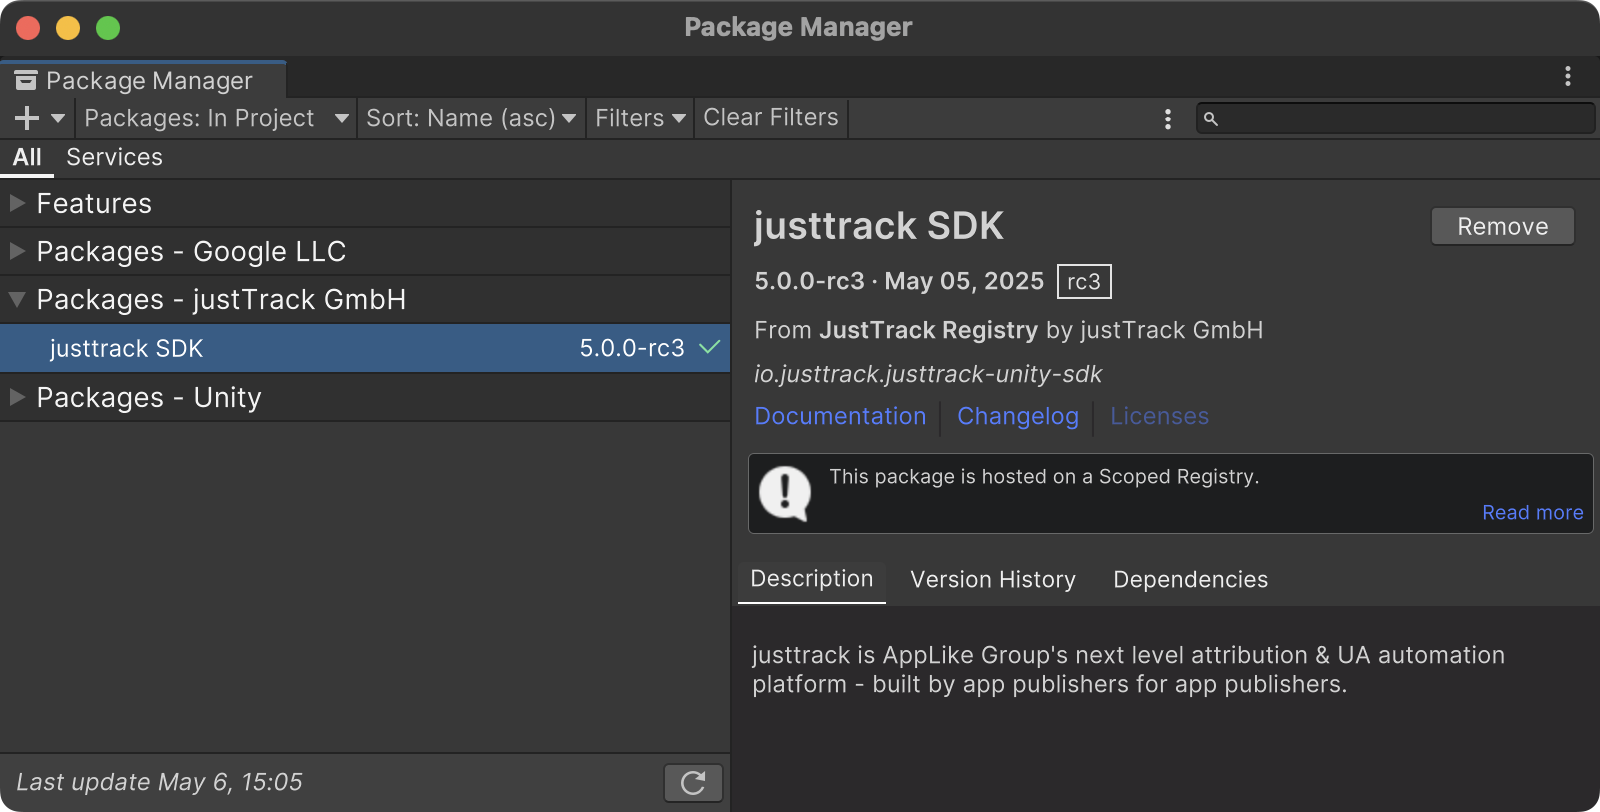Screen dimensions: 1600x812
Task: Open the Changelog link
Action: click(1018, 416)
